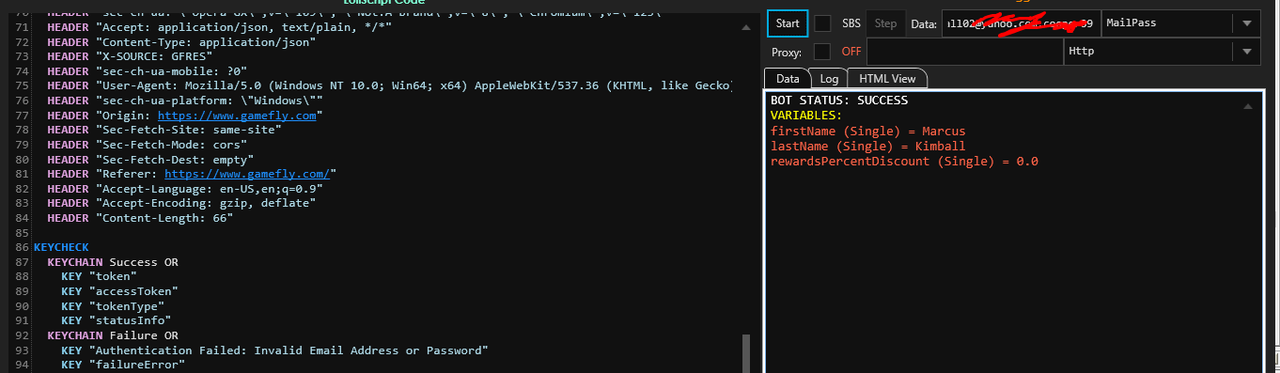Switch to the HTML View tab
The width and height of the screenshot is (1280, 373).
888,78
